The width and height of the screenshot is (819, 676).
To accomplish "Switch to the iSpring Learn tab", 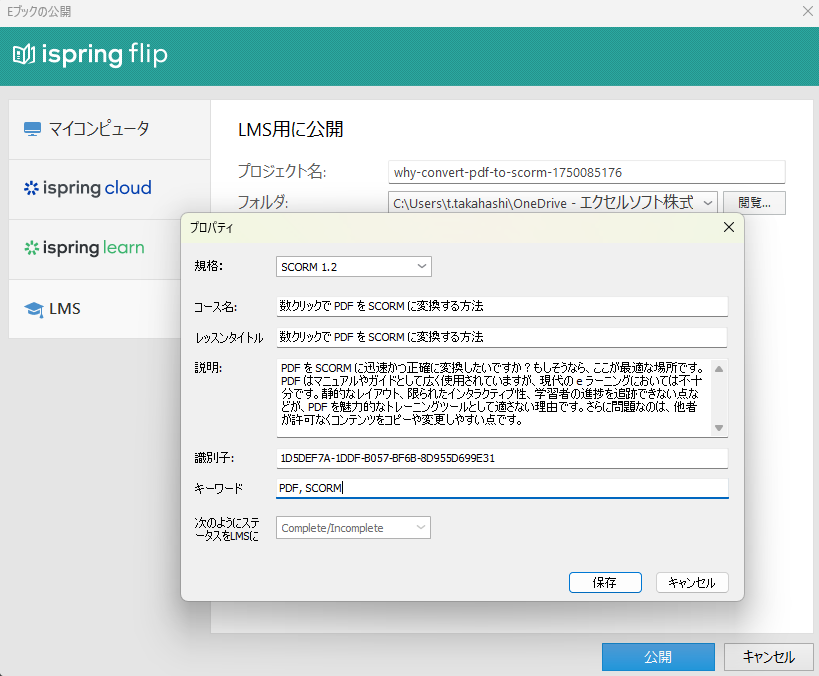I will click(95, 249).
